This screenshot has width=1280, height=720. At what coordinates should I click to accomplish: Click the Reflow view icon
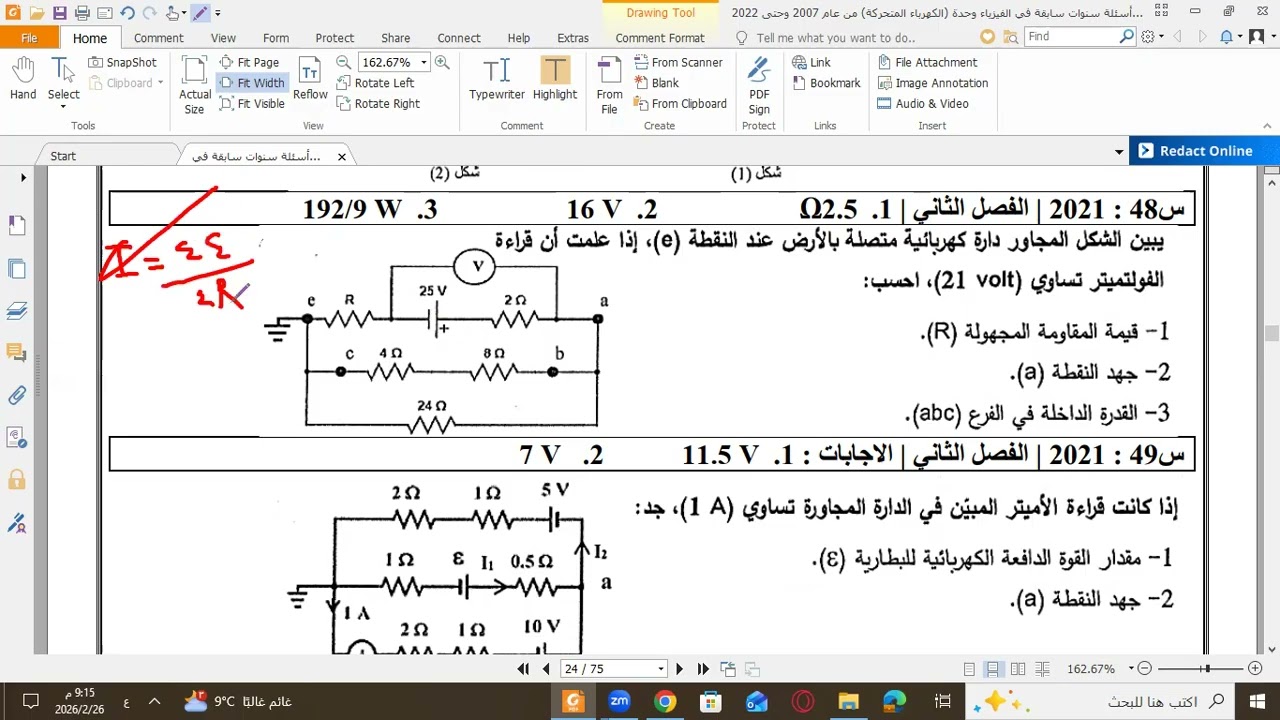[310, 79]
